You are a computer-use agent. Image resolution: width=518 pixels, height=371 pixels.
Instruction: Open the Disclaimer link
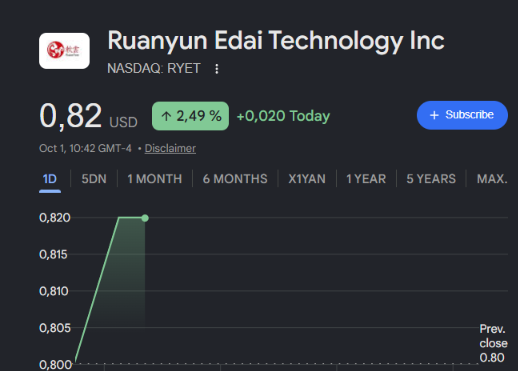coord(170,148)
